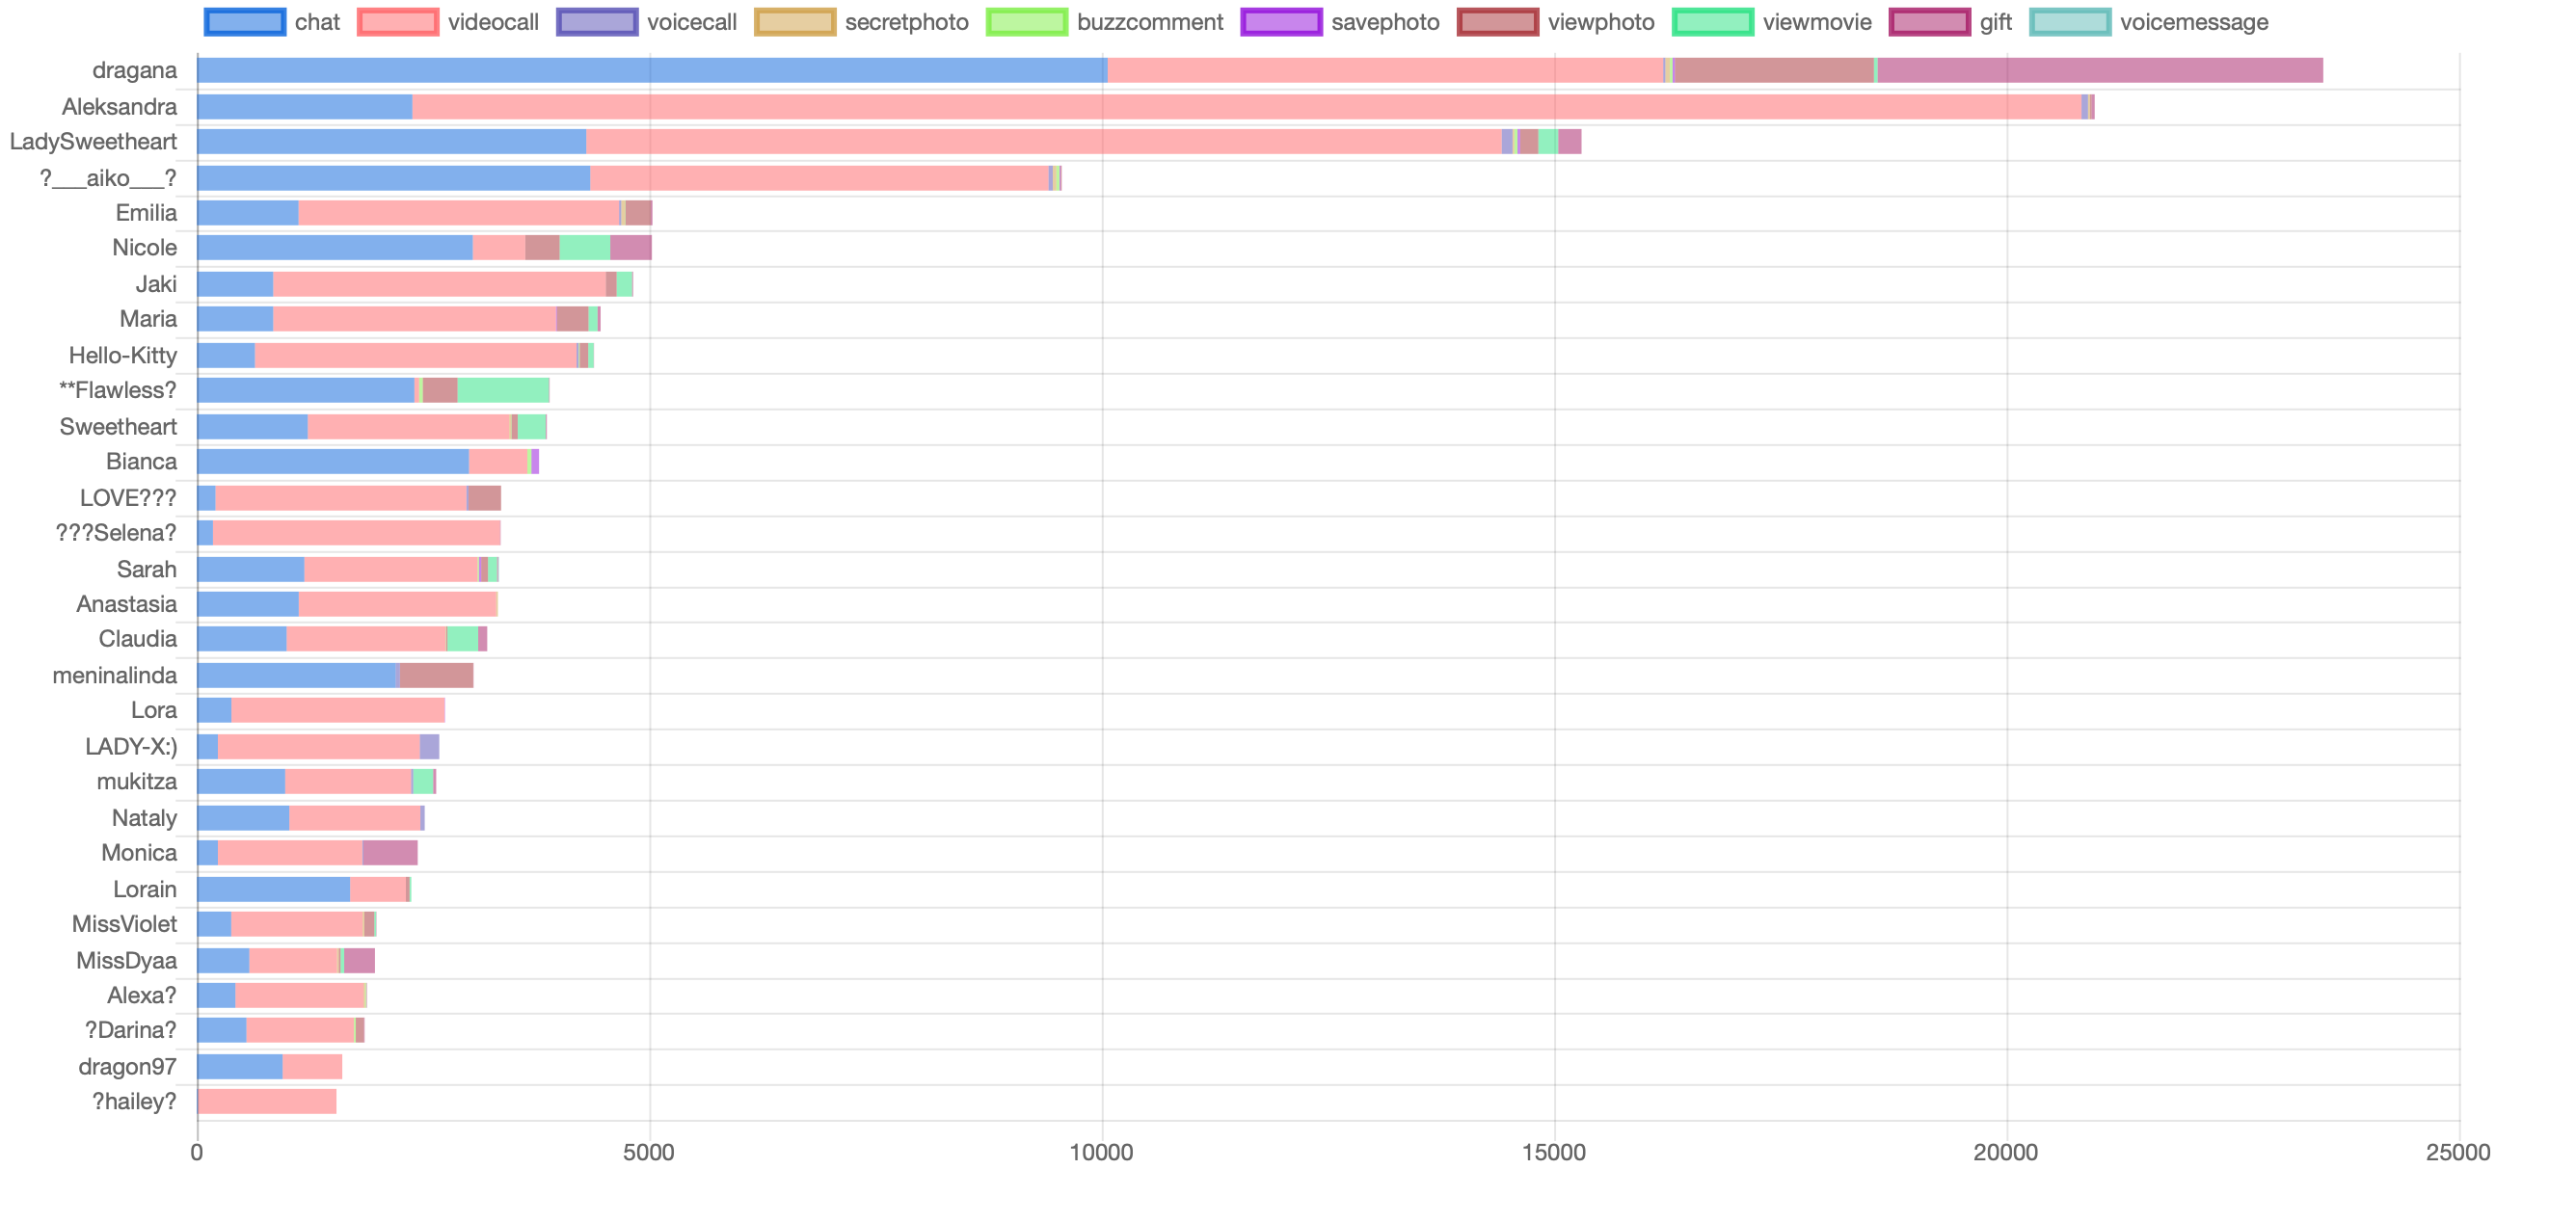Click Nicole's green viewmovie bar segment
The image size is (2576, 1222).
tap(585, 248)
